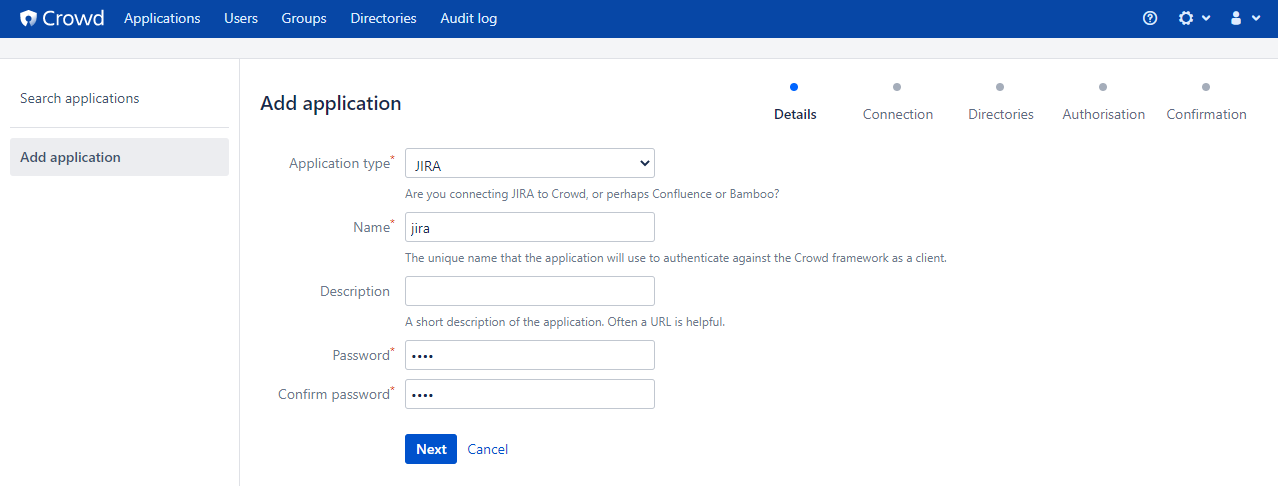Select the Authorisation wizard step

click(x=1104, y=102)
